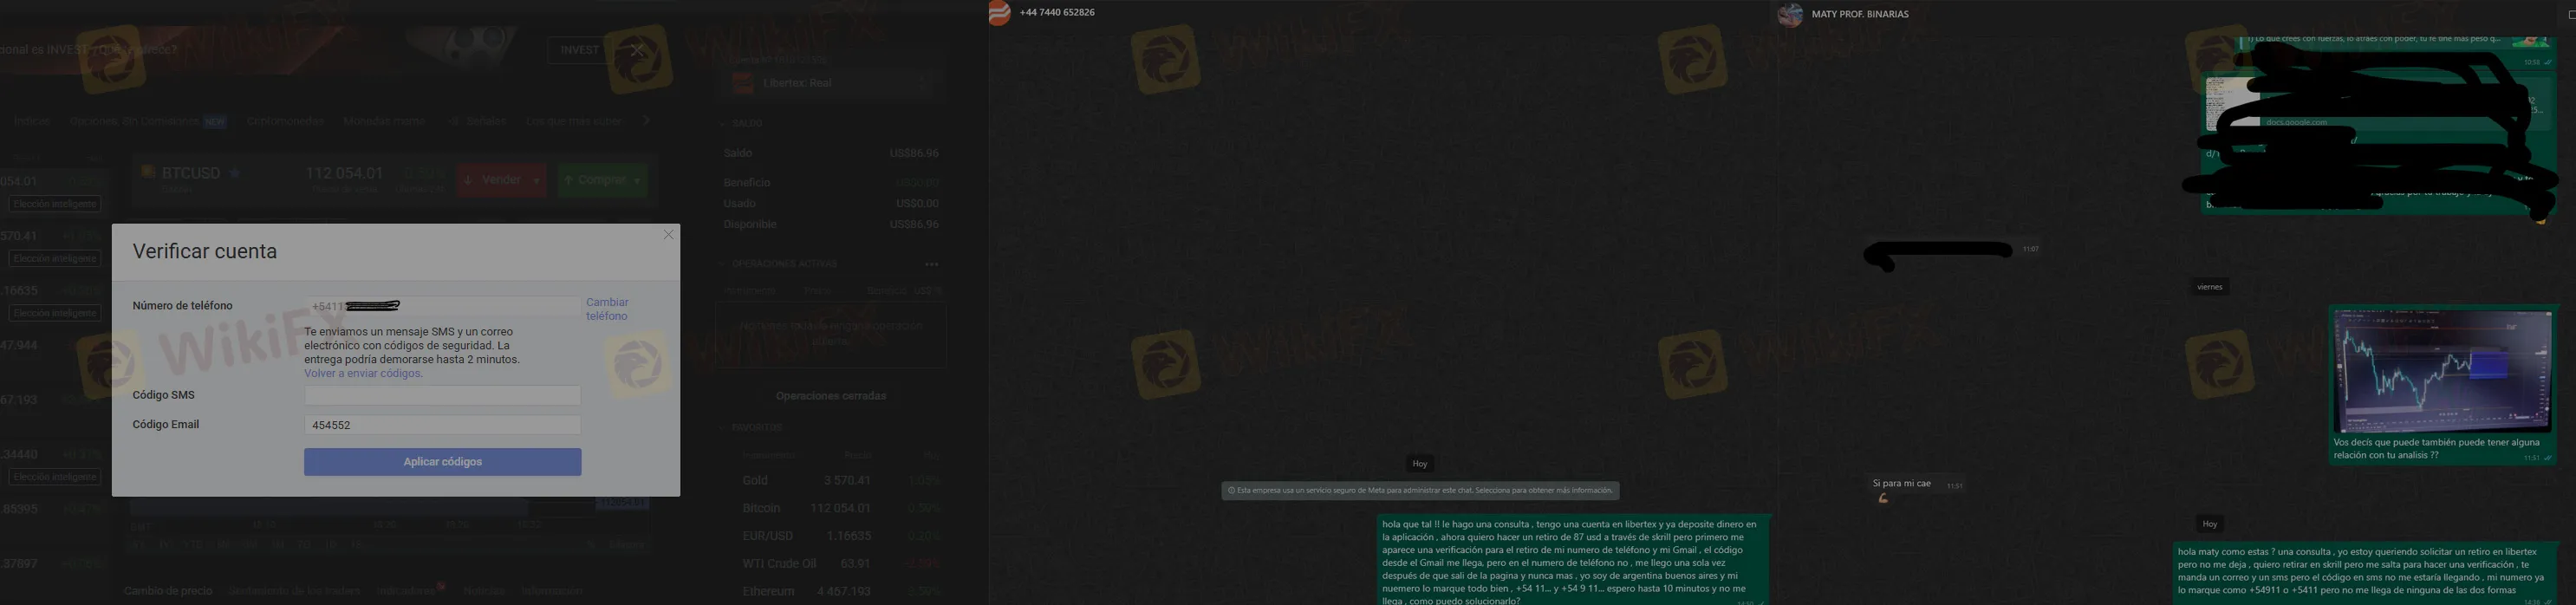This screenshot has height=605, width=2576.
Task: Click the Meta secure service info notice
Action: (1419, 491)
